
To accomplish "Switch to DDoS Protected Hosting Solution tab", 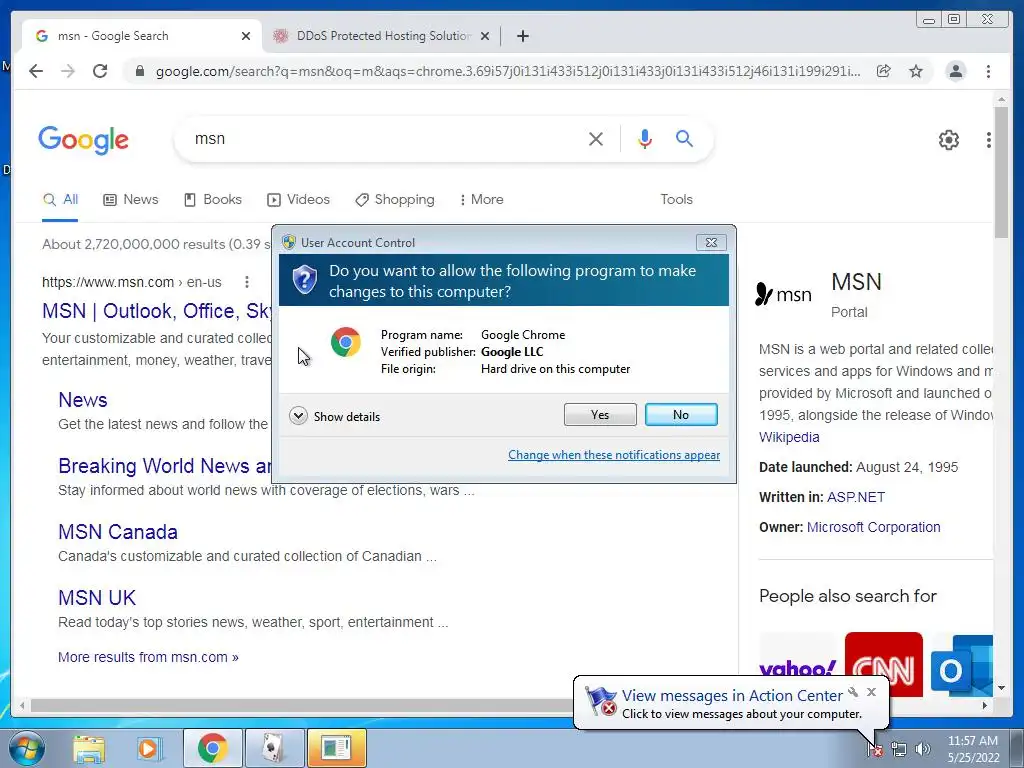I will pyautogui.click(x=381, y=36).
